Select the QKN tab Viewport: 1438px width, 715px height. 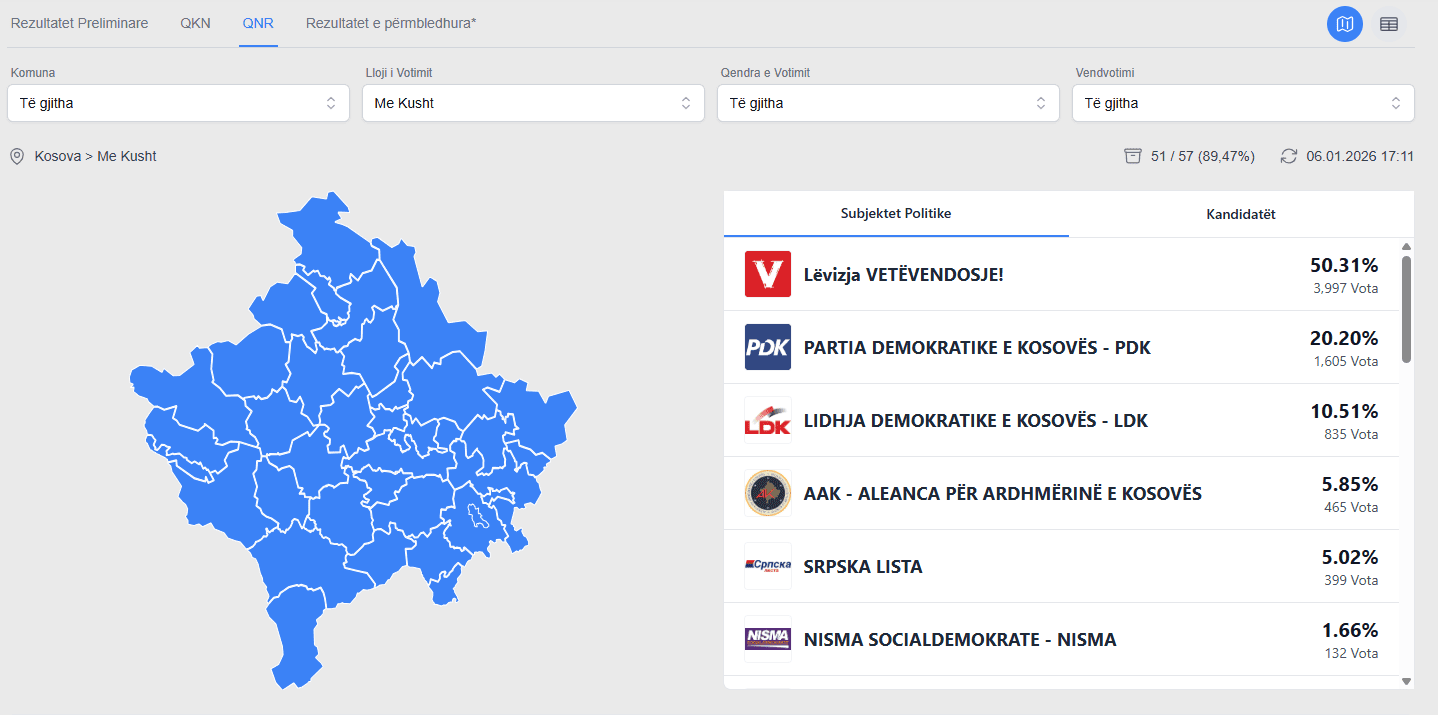[x=195, y=23]
